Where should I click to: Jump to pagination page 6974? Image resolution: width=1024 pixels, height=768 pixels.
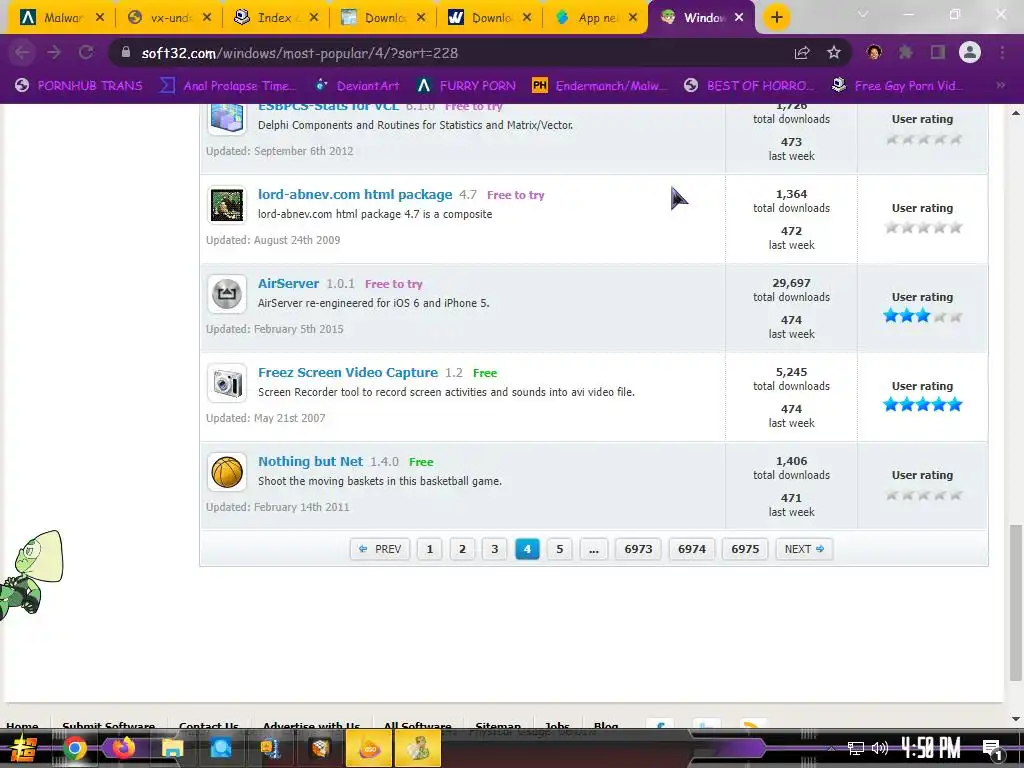coord(692,549)
